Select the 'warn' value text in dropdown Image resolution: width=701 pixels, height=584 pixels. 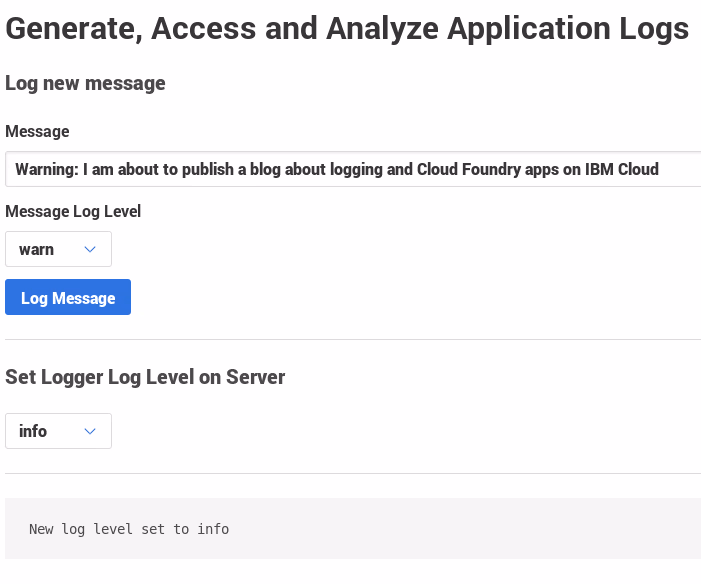[37, 249]
